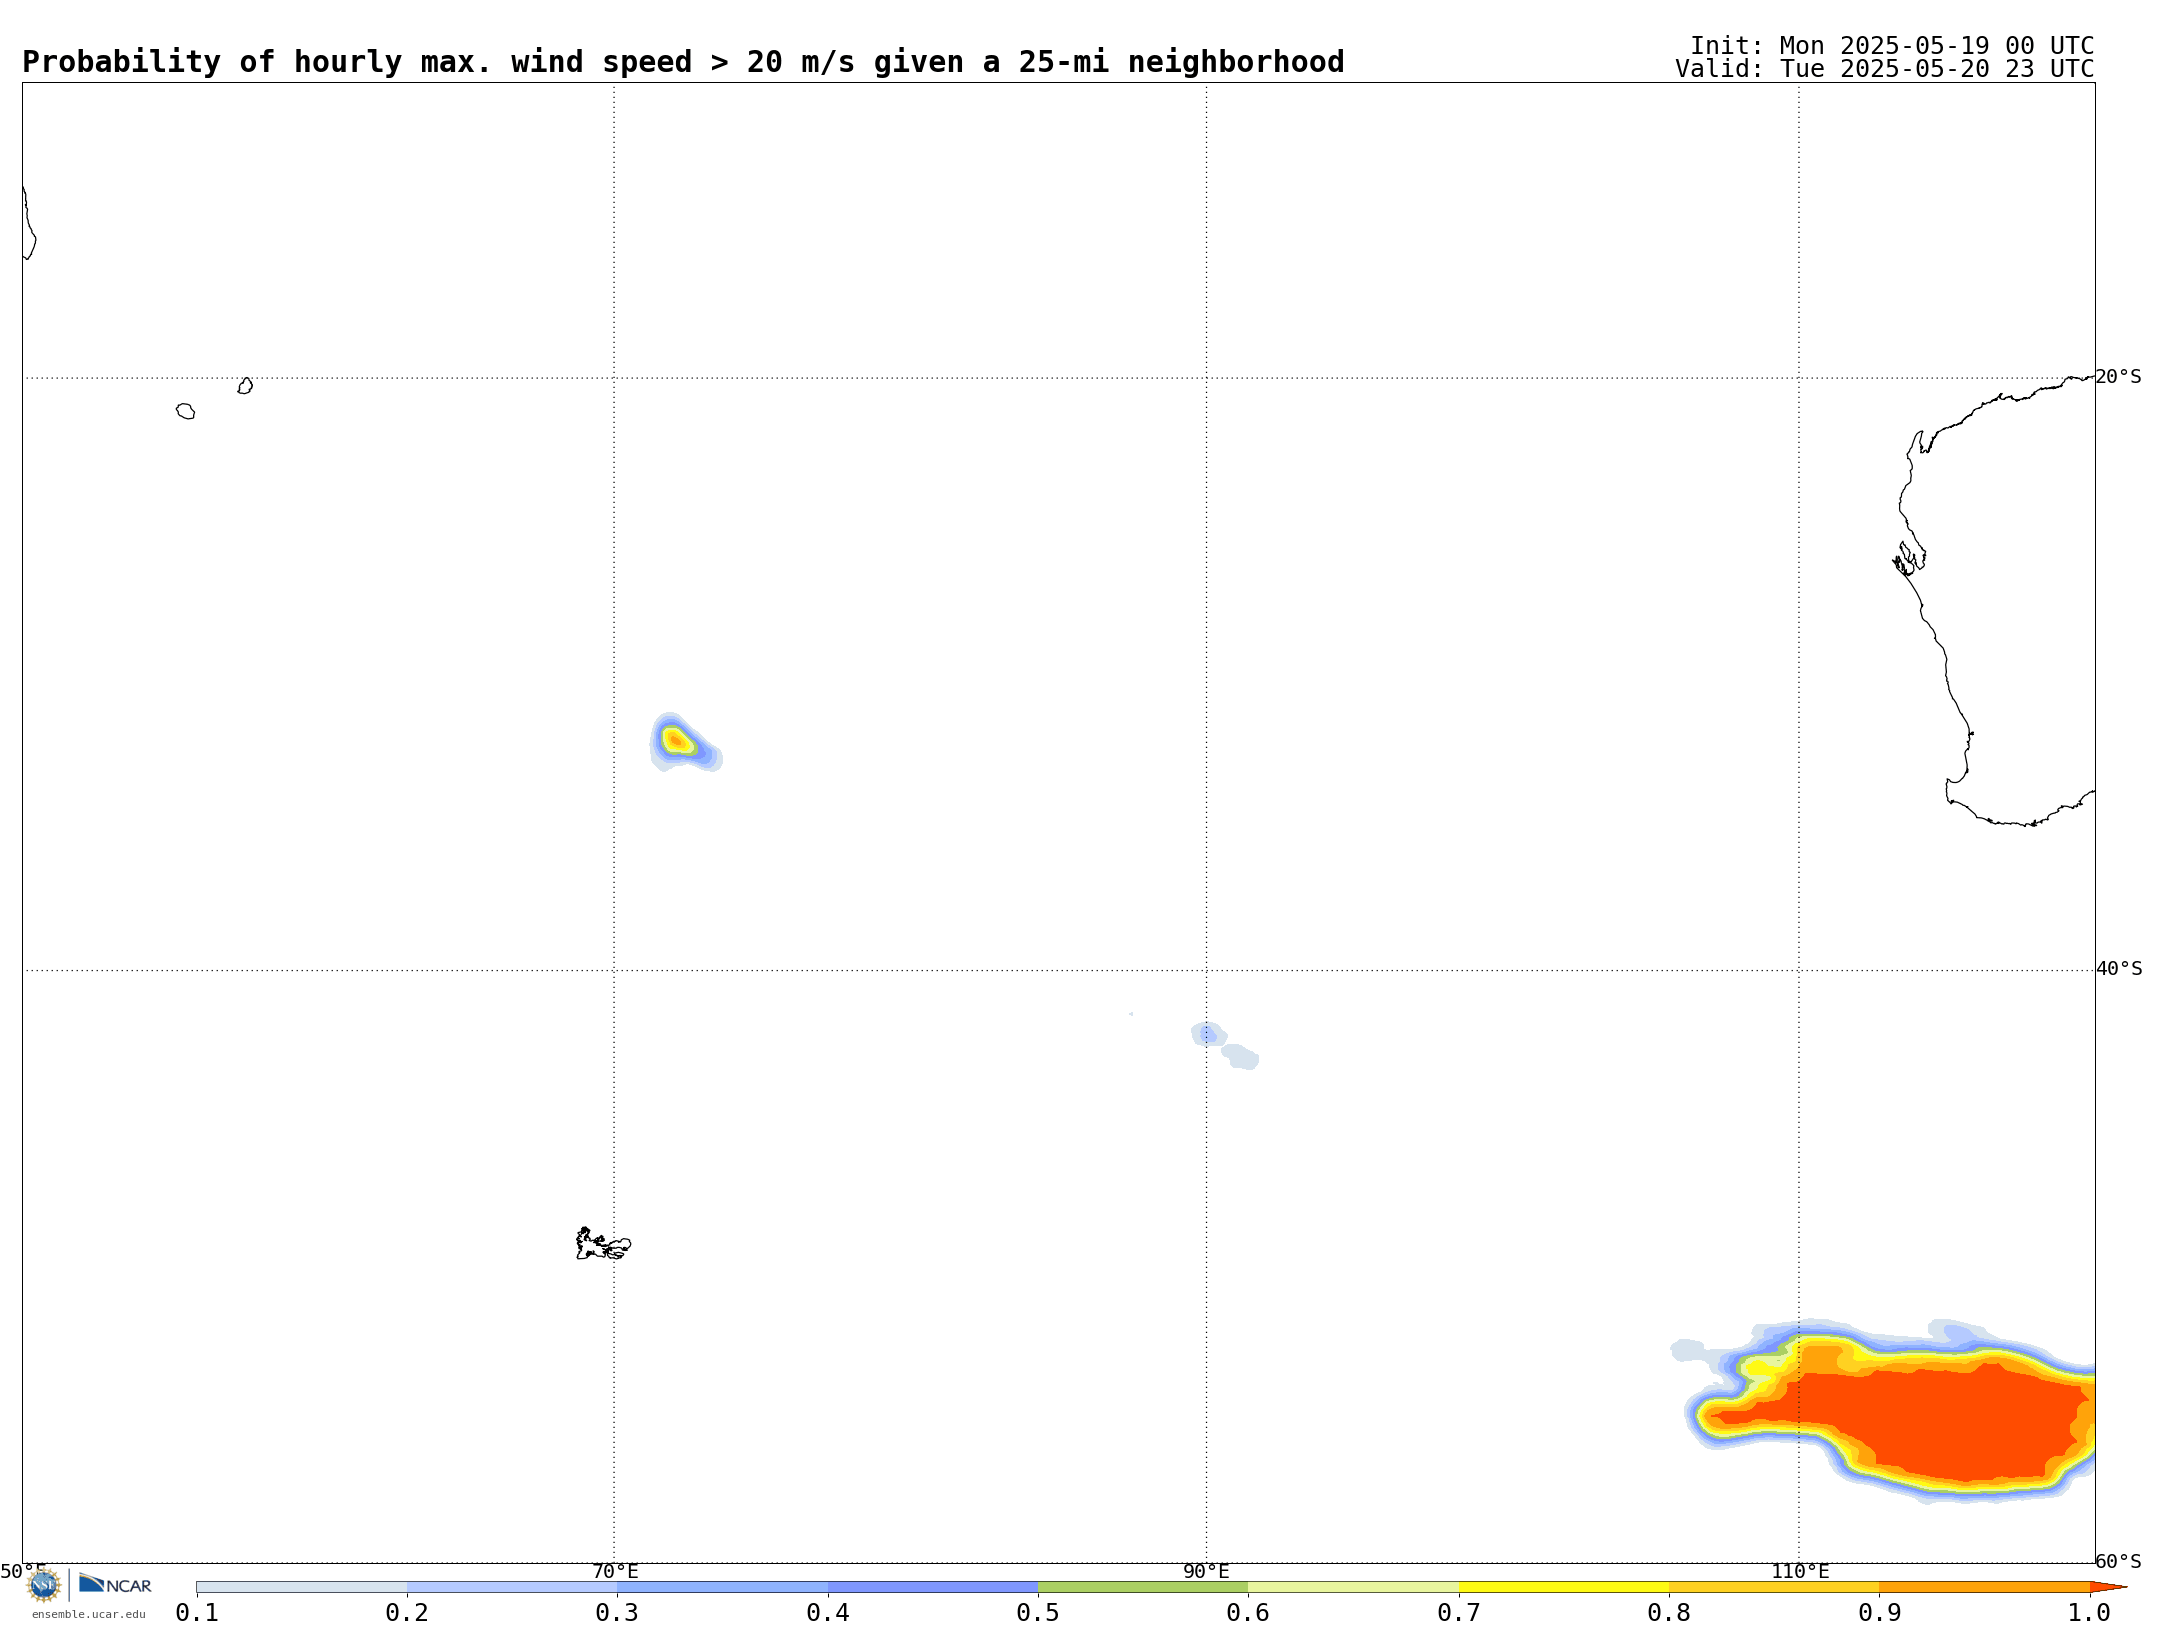The image size is (2160, 1626).
Task: Click the 60°S latitude label
Action: (2118, 1561)
